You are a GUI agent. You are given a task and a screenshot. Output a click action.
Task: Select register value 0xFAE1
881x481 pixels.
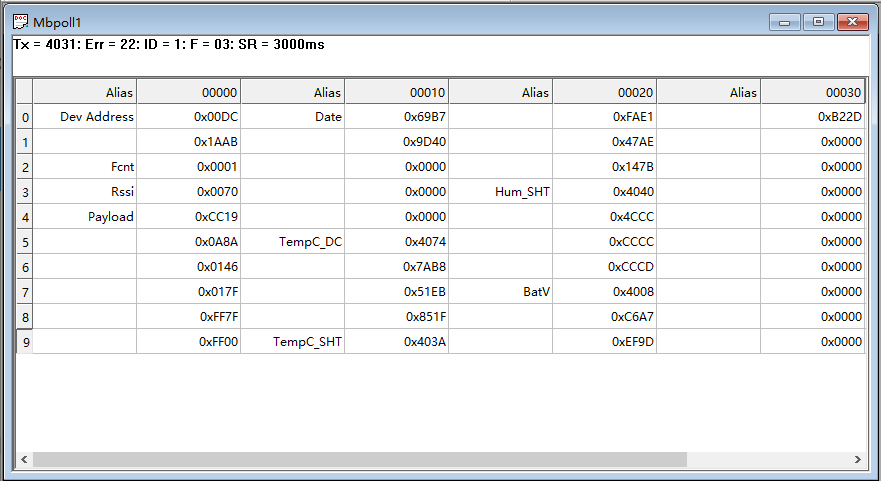pos(605,117)
